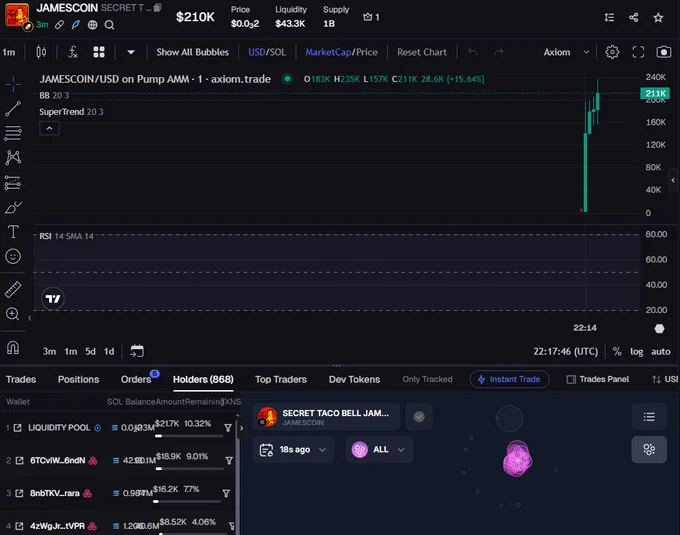This screenshot has width=680, height=535.
Task: Switch to the Trades tab
Action: pos(21,379)
